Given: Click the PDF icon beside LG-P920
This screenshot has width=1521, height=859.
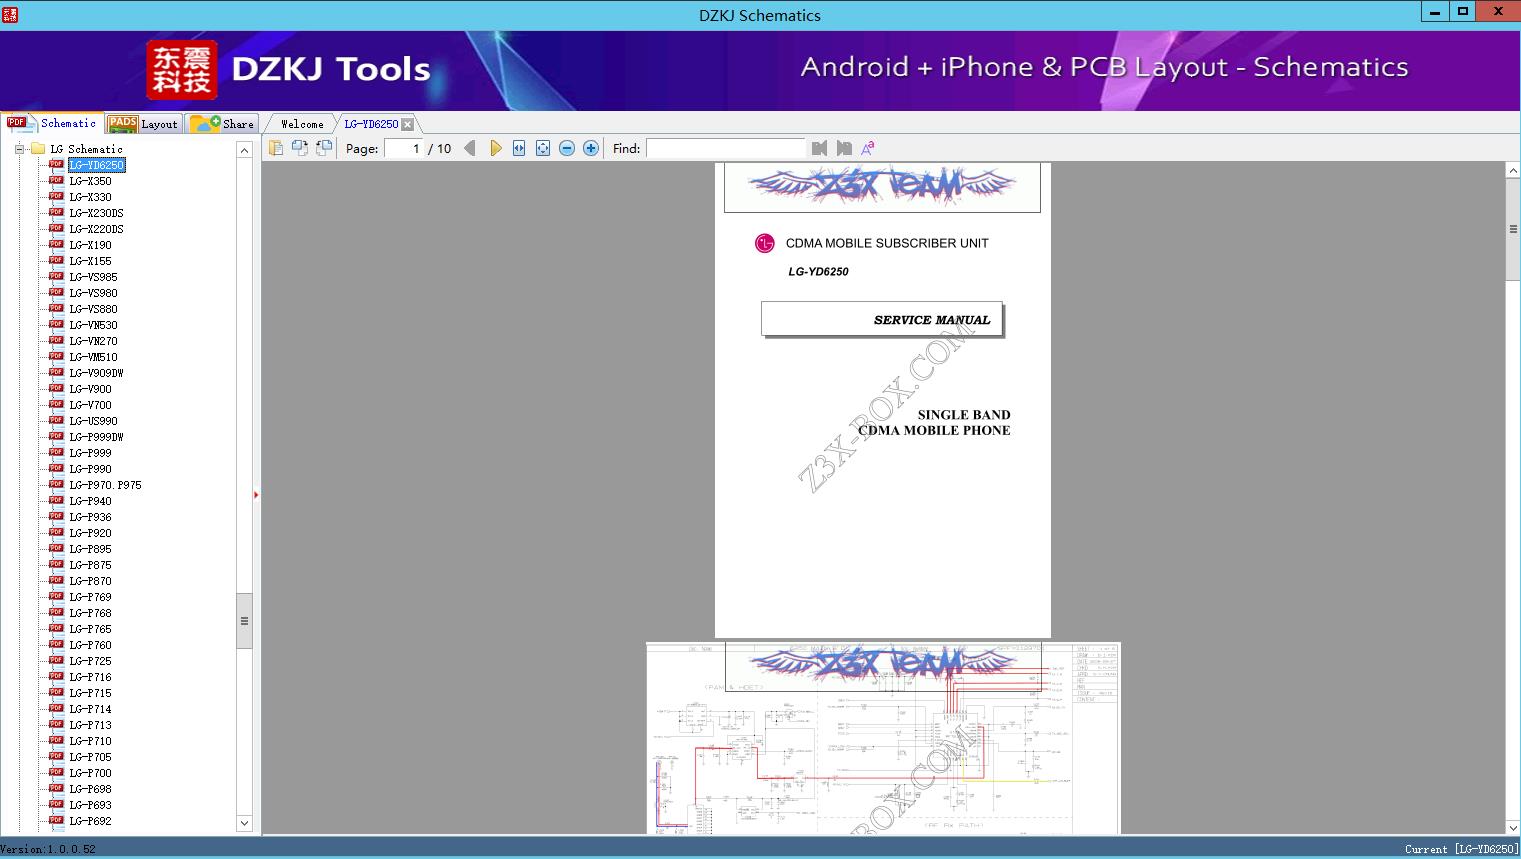Looking at the screenshot, I should [56, 532].
